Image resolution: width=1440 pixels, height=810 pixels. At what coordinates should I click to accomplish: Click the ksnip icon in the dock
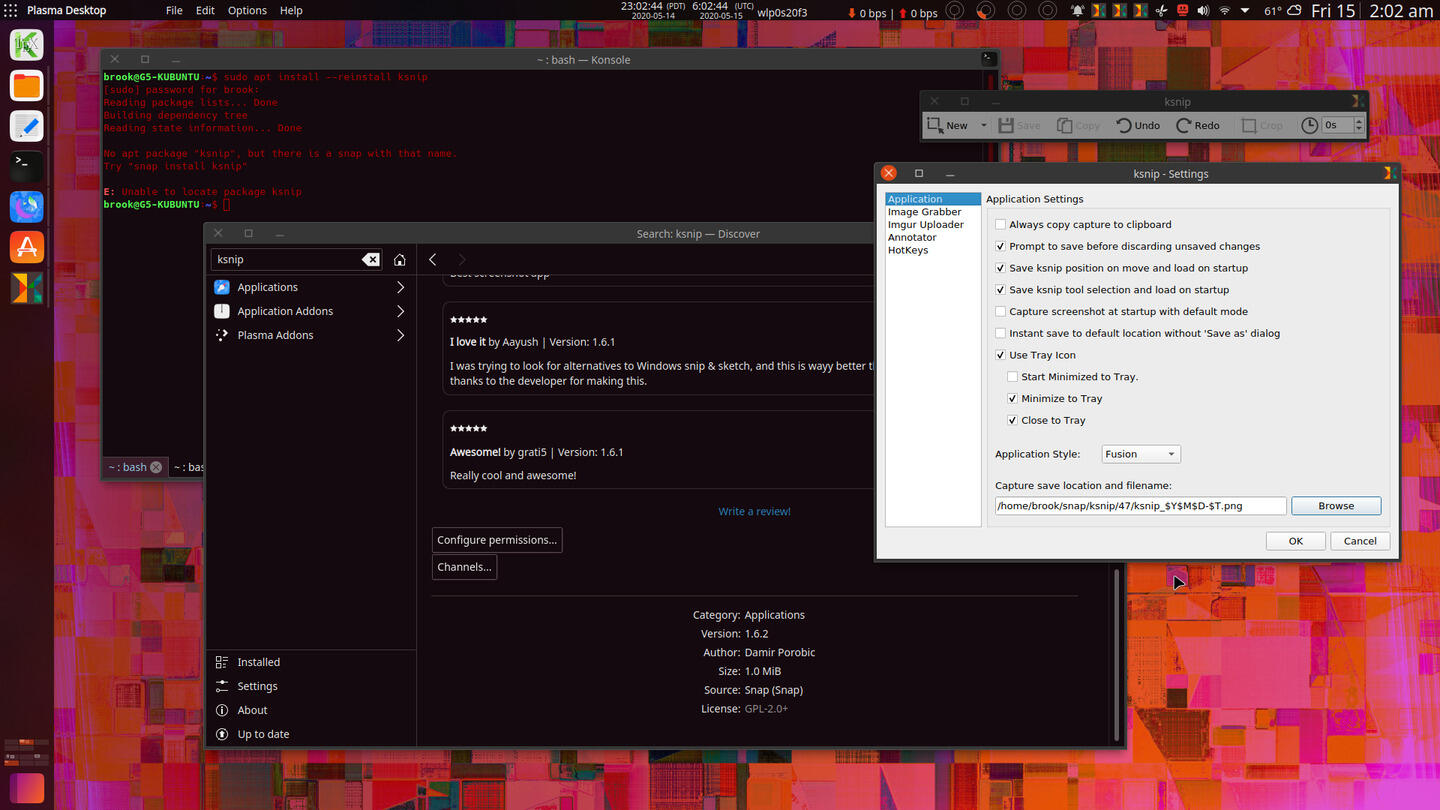tap(27, 288)
